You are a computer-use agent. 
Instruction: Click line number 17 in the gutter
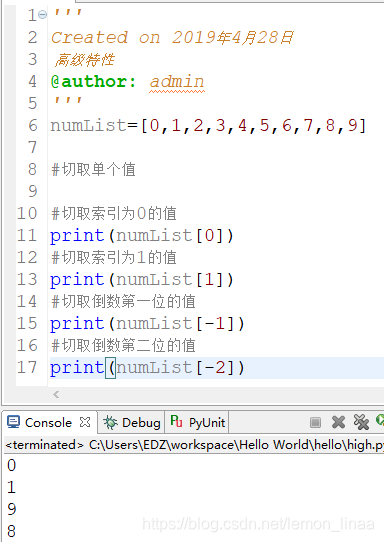click(x=27, y=367)
